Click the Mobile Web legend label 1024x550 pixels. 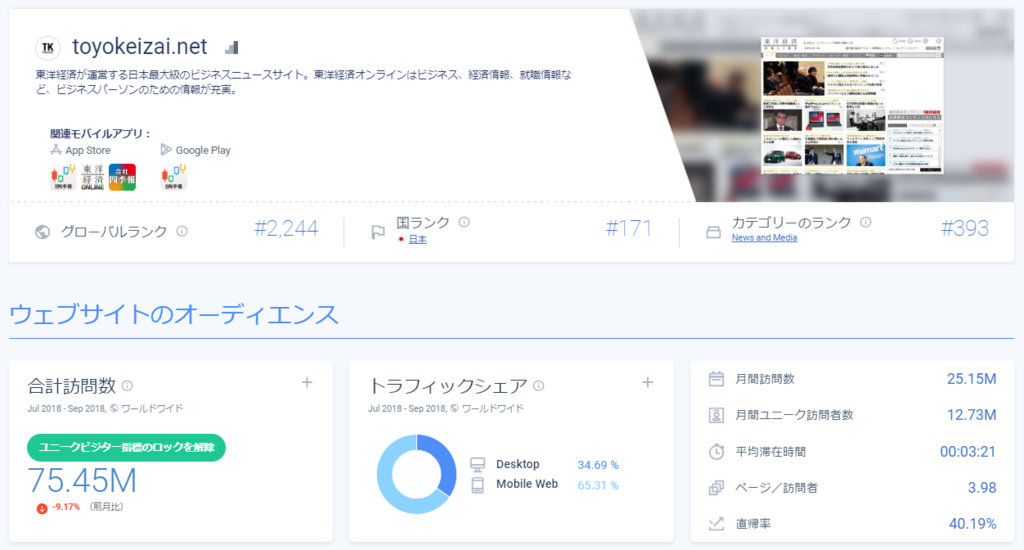[527, 484]
